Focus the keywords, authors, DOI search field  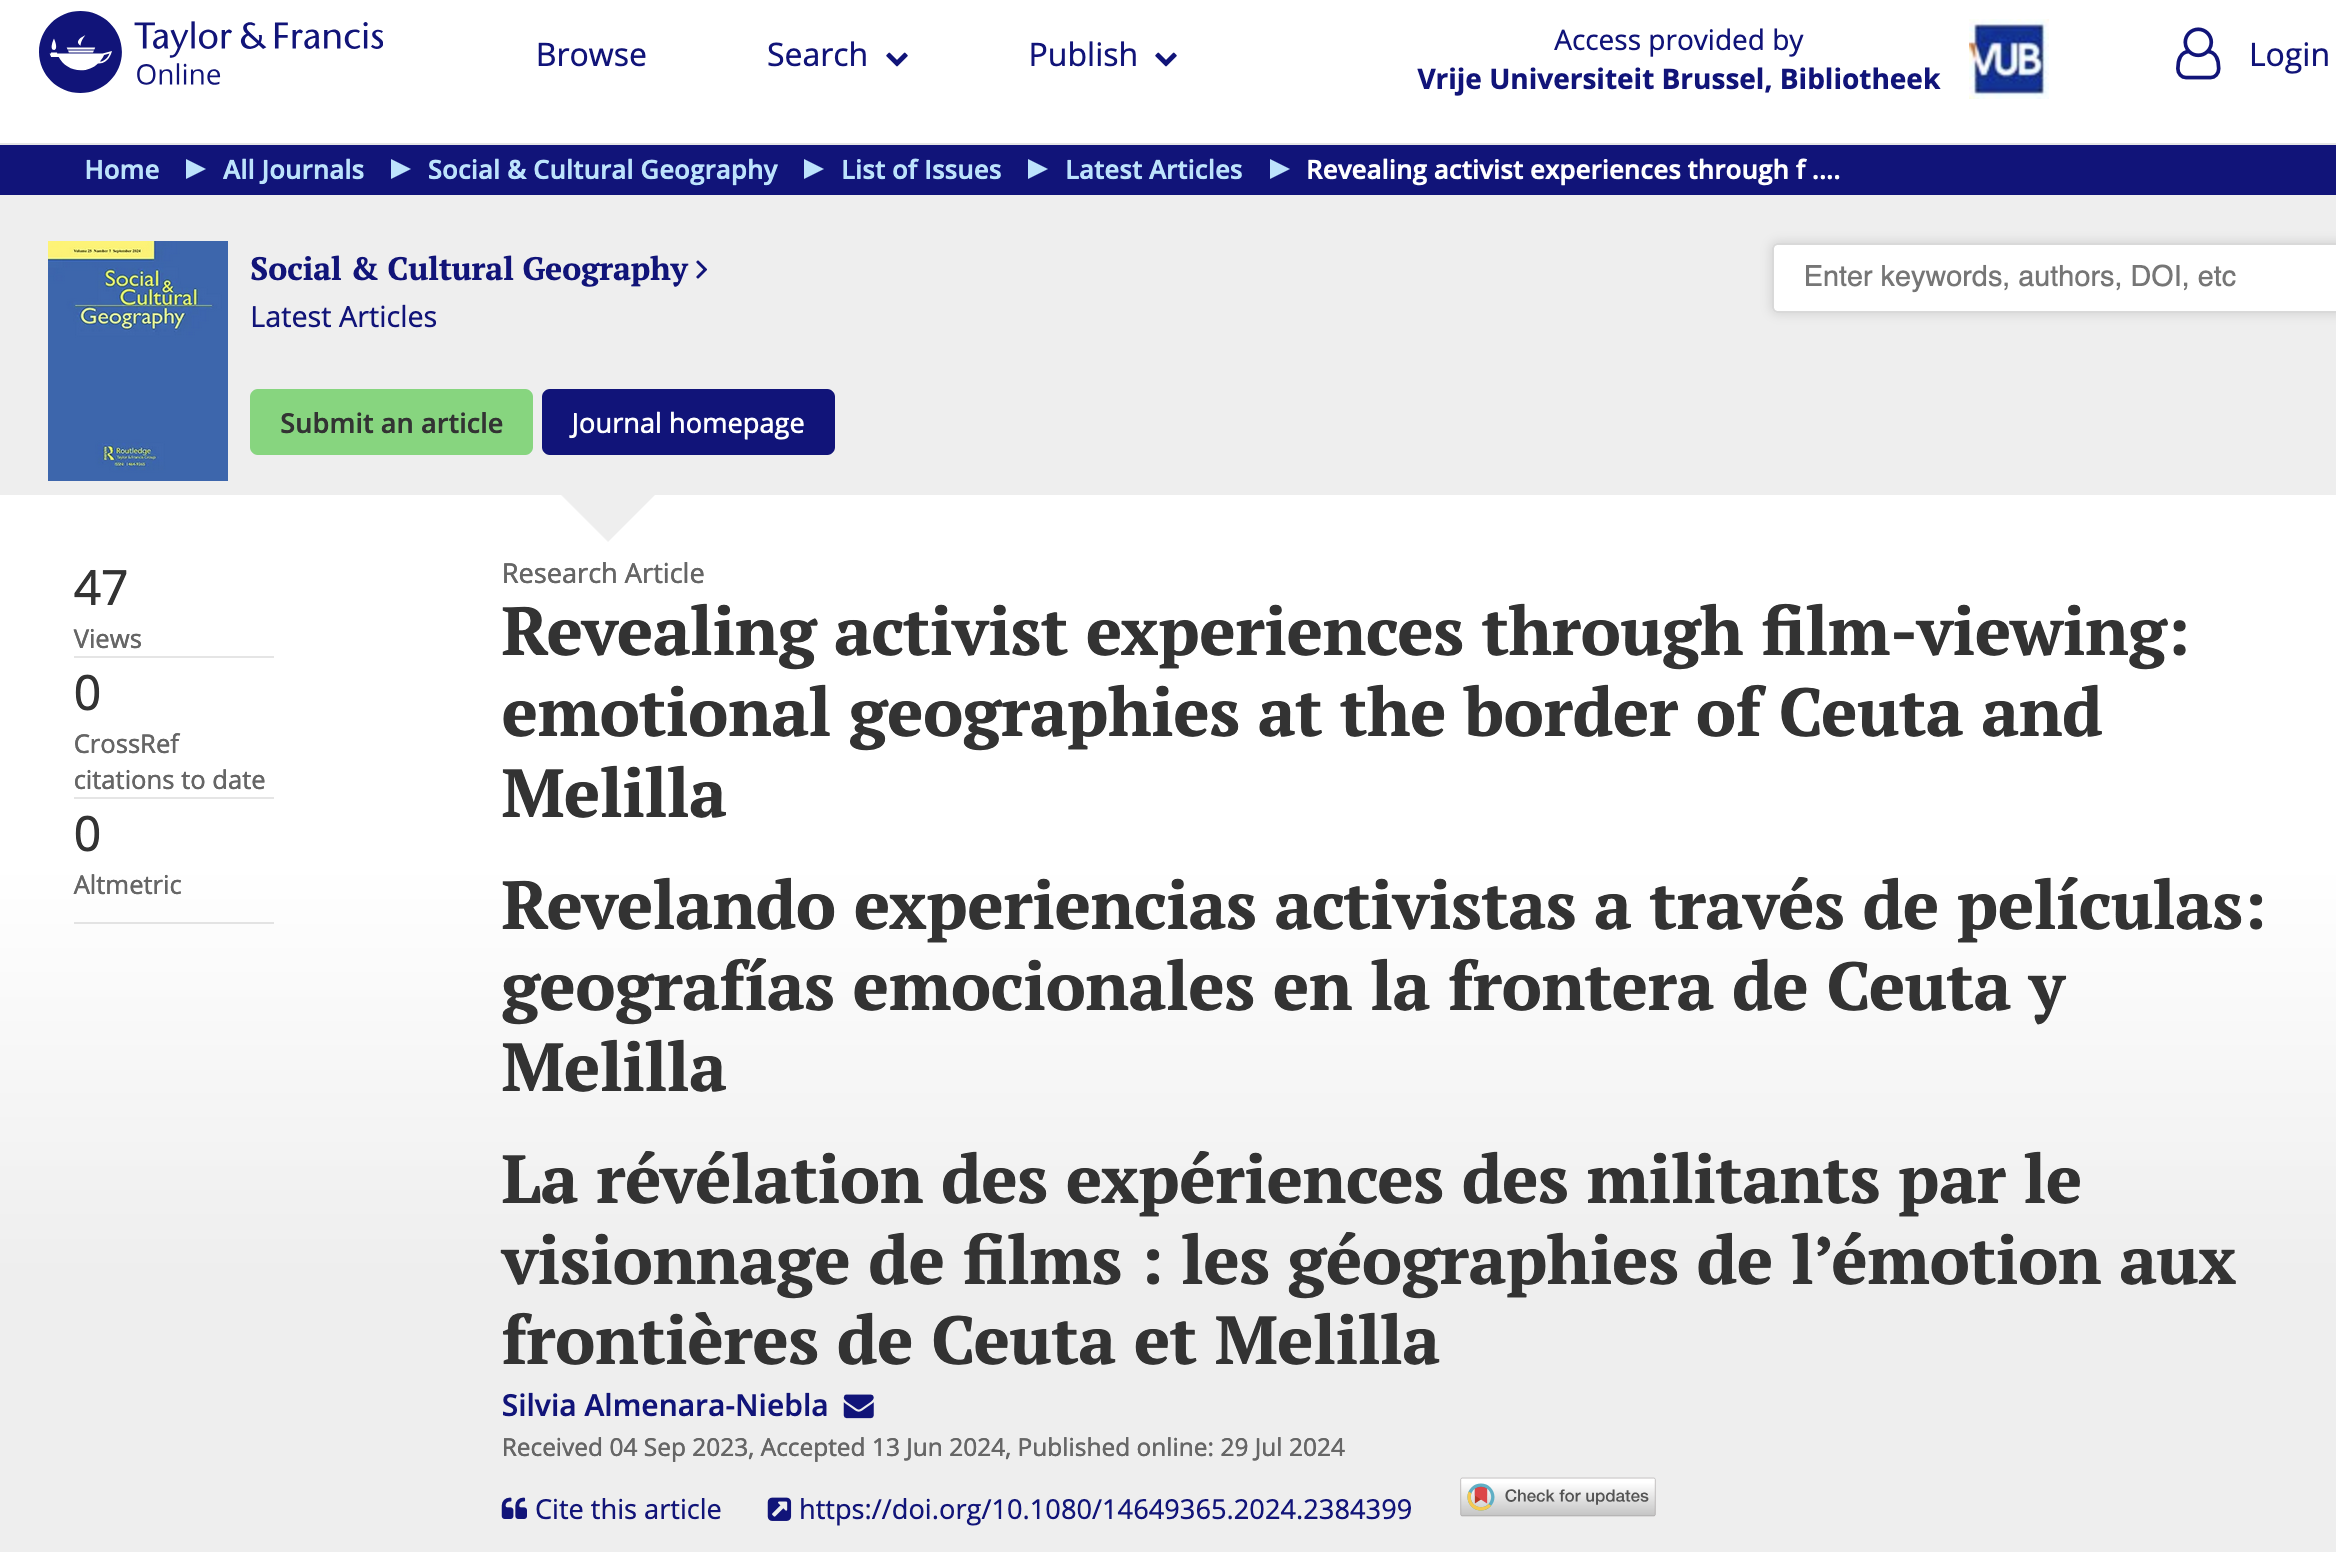(2050, 277)
